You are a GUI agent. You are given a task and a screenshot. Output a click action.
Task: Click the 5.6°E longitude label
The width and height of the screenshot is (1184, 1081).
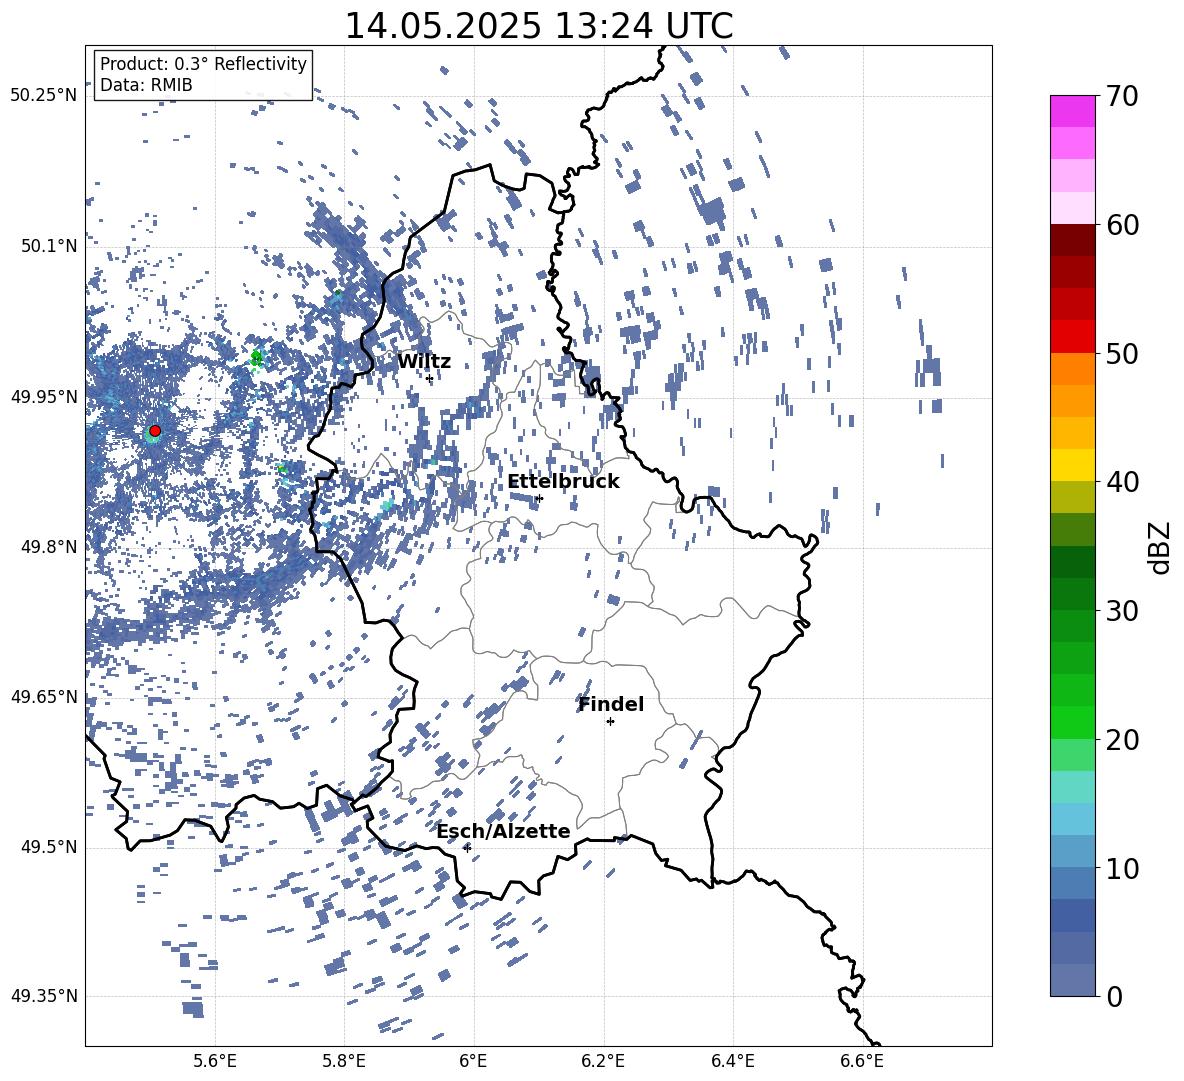[x=215, y=1061]
